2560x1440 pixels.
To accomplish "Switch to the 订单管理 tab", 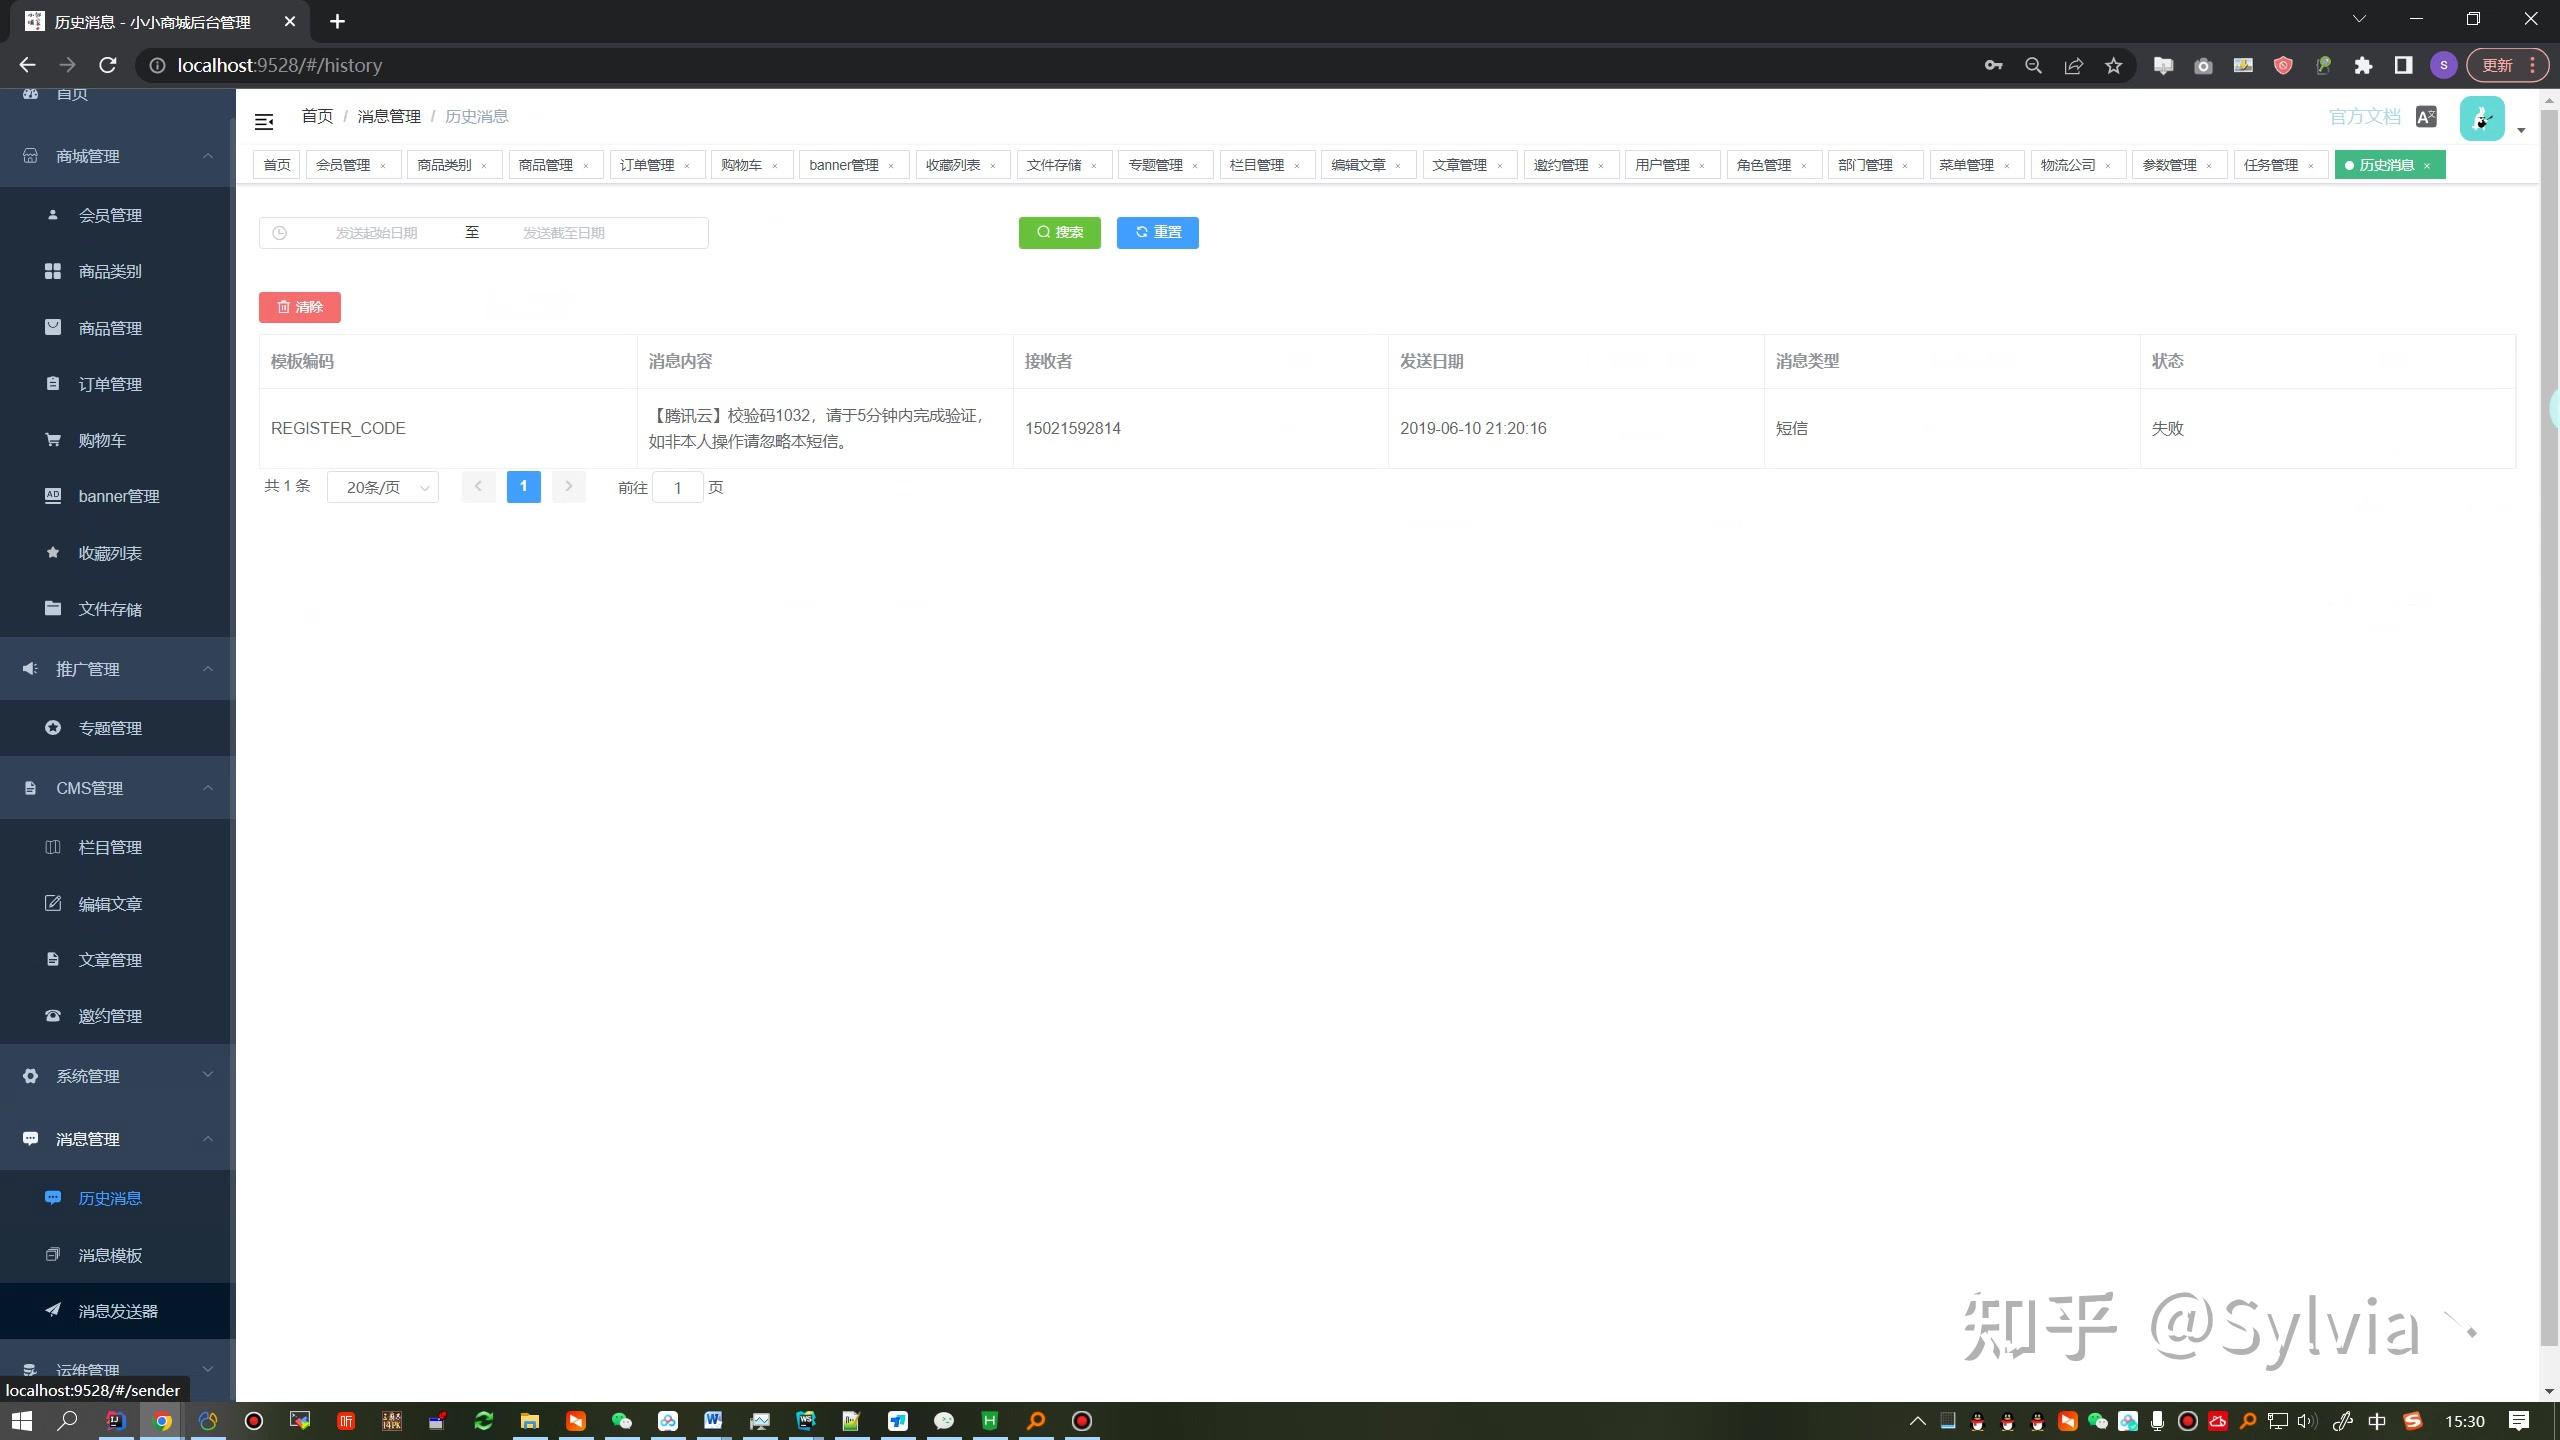I will (x=647, y=164).
